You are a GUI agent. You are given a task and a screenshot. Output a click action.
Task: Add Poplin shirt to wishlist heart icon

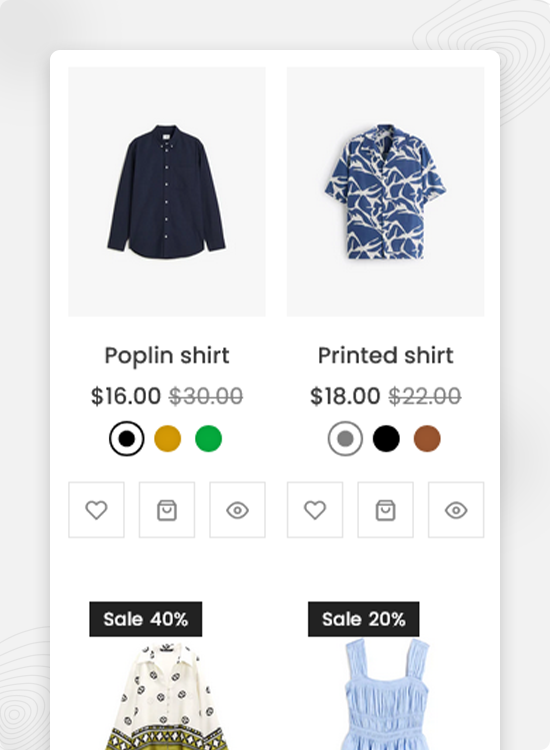point(96,510)
